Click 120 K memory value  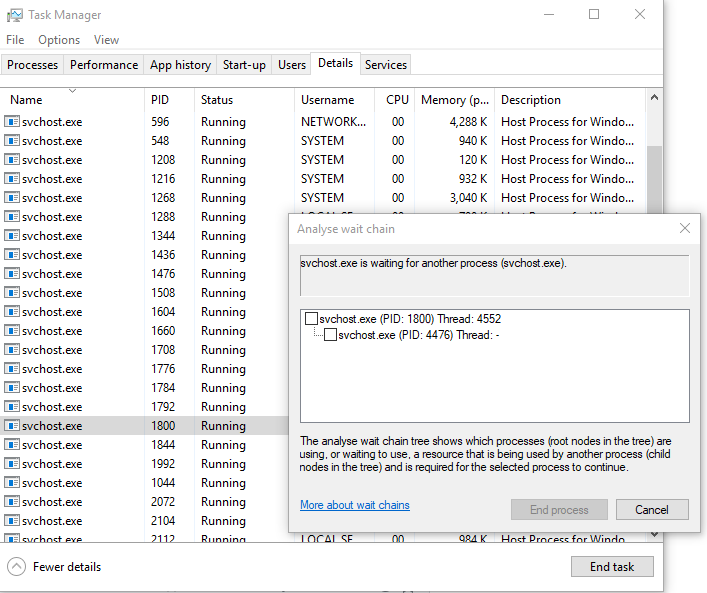coord(473,160)
